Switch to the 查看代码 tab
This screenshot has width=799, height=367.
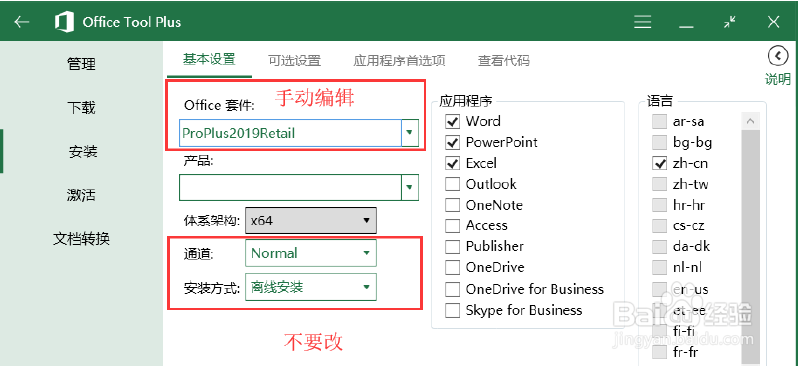503,61
